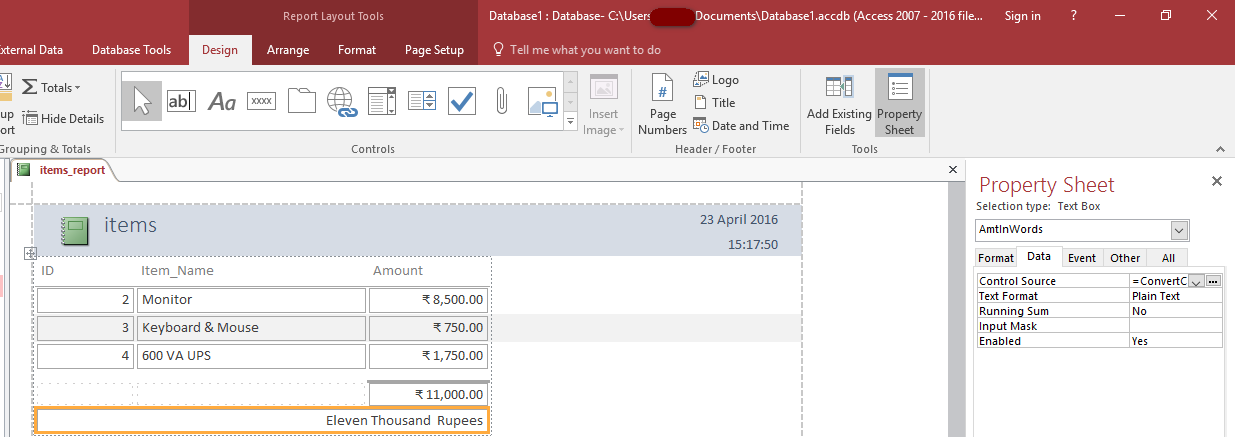Click the Tell me search box

tap(585, 49)
